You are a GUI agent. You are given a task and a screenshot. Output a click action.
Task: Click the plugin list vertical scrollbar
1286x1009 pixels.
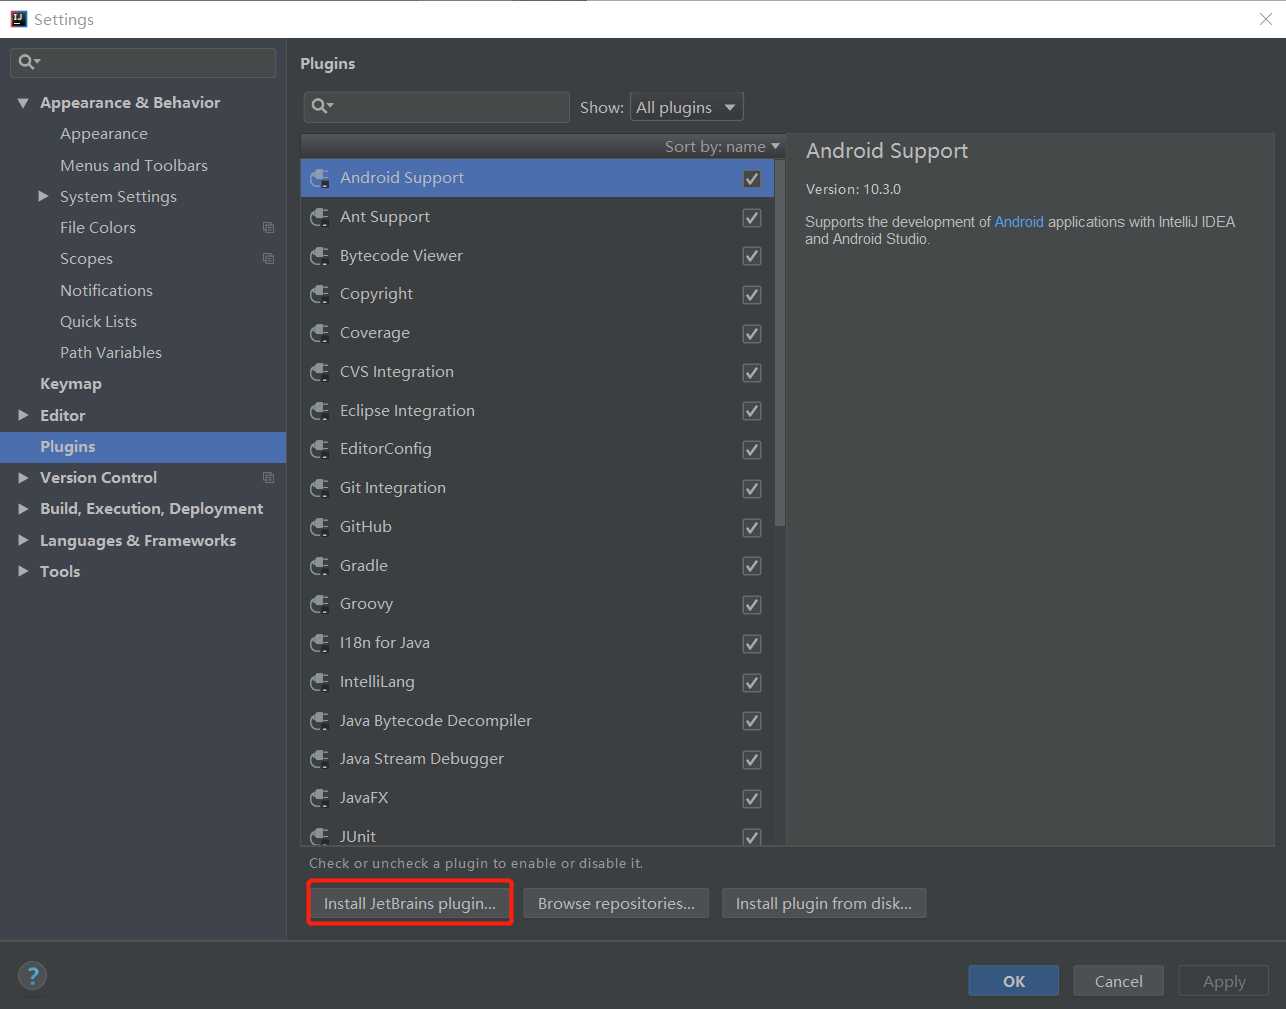pos(780,343)
